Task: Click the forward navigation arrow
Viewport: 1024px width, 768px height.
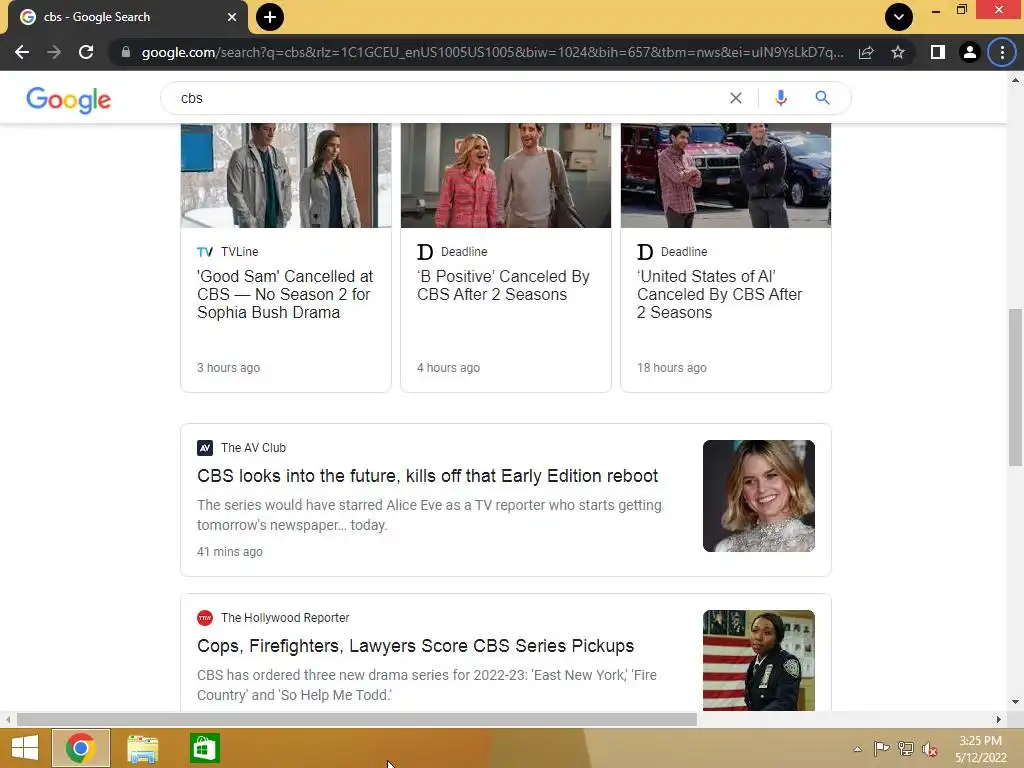Action: point(54,52)
